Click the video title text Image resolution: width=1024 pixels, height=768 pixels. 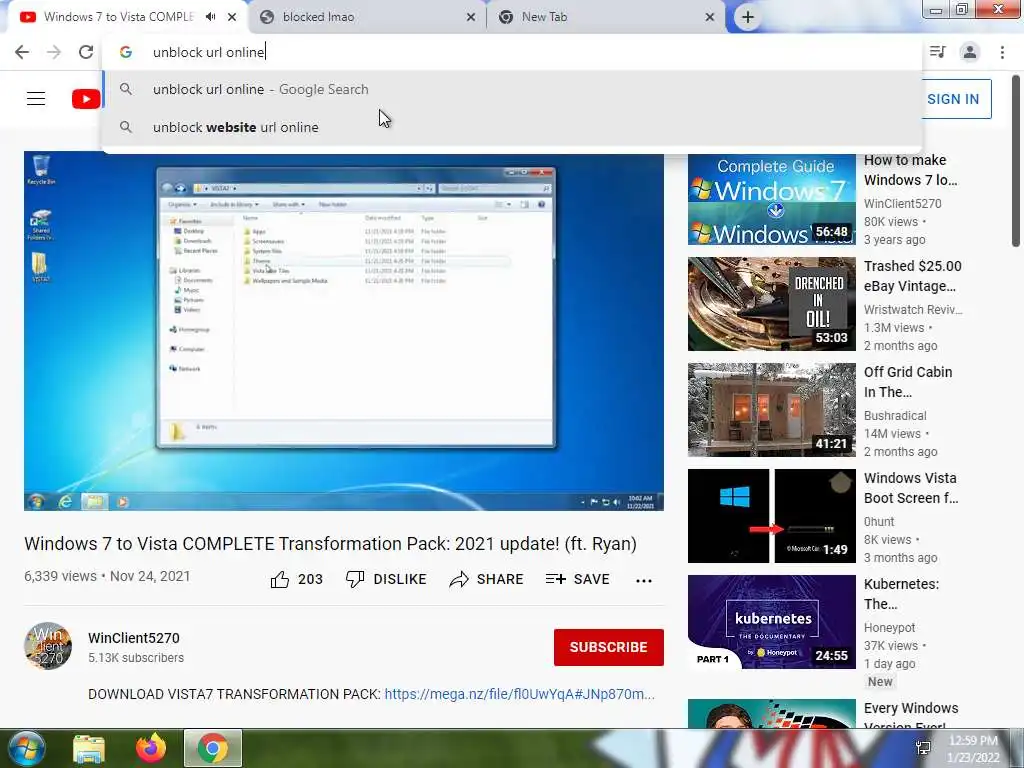pyautogui.click(x=330, y=543)
